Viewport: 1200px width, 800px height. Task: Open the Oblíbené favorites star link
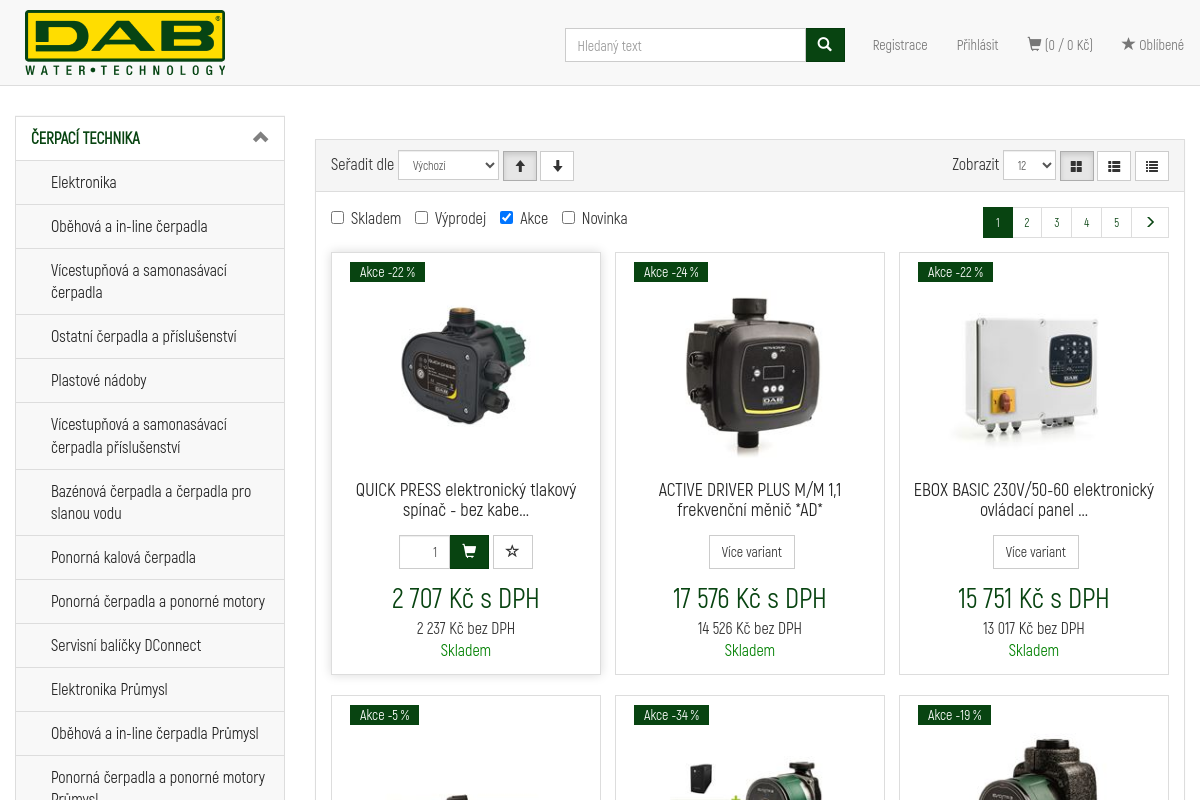[x=1152, y=45]
